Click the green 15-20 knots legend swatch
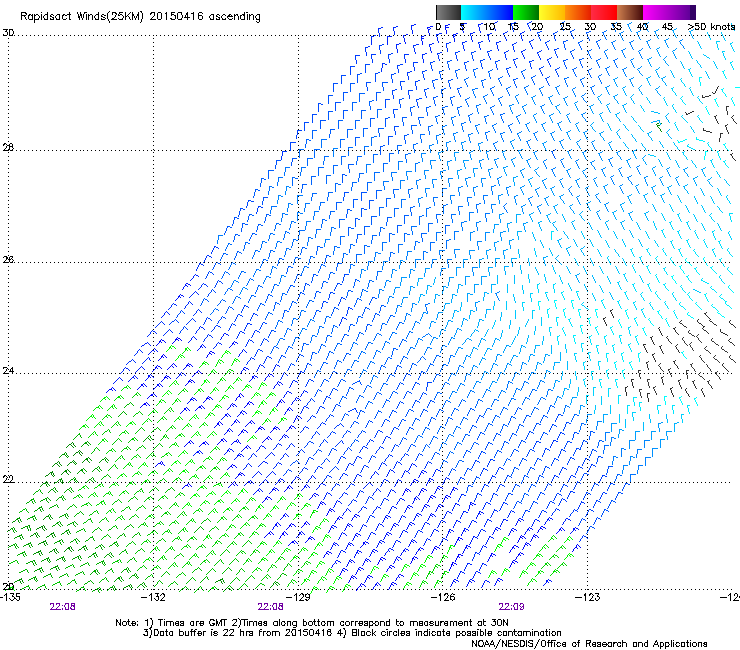Viewport: 740px width, 650px height. click(x=526, y=12)
